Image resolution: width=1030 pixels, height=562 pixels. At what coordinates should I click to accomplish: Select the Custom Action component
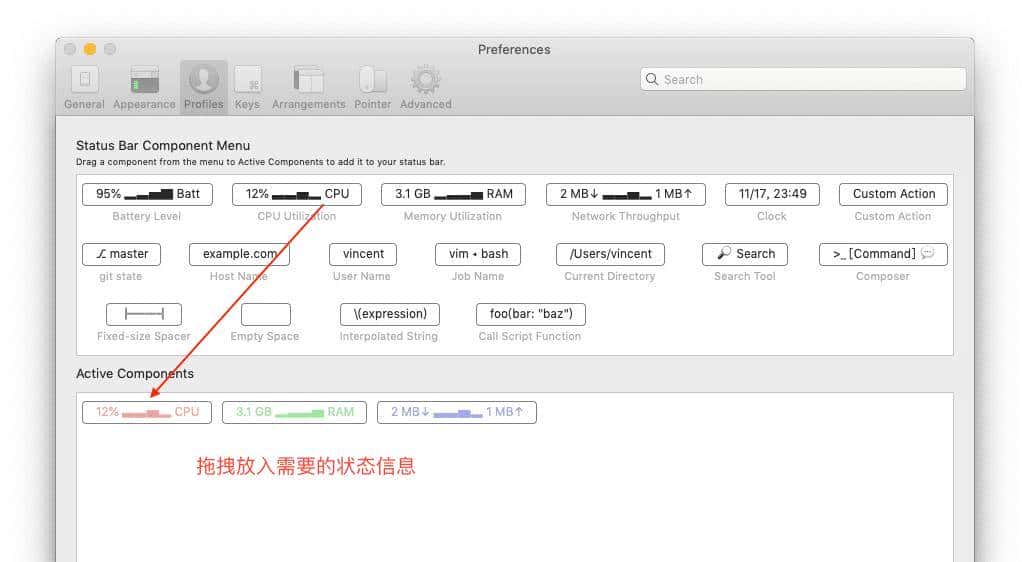pyautogui.click(x=893, y=194)
